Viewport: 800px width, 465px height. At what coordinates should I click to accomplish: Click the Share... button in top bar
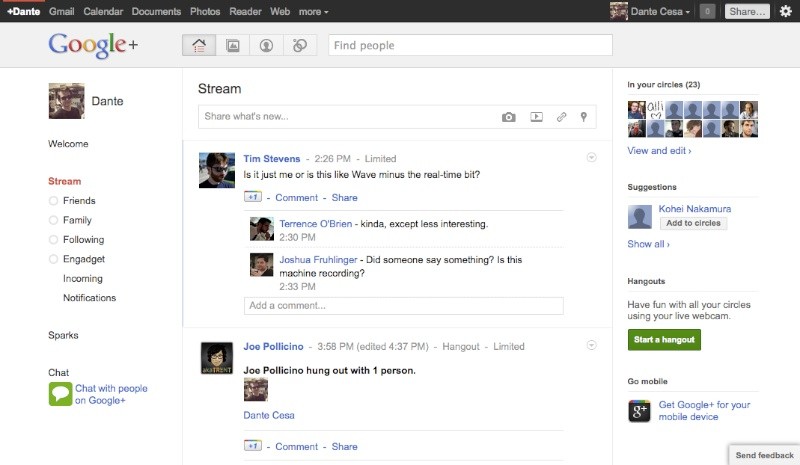tap(747, 11)
